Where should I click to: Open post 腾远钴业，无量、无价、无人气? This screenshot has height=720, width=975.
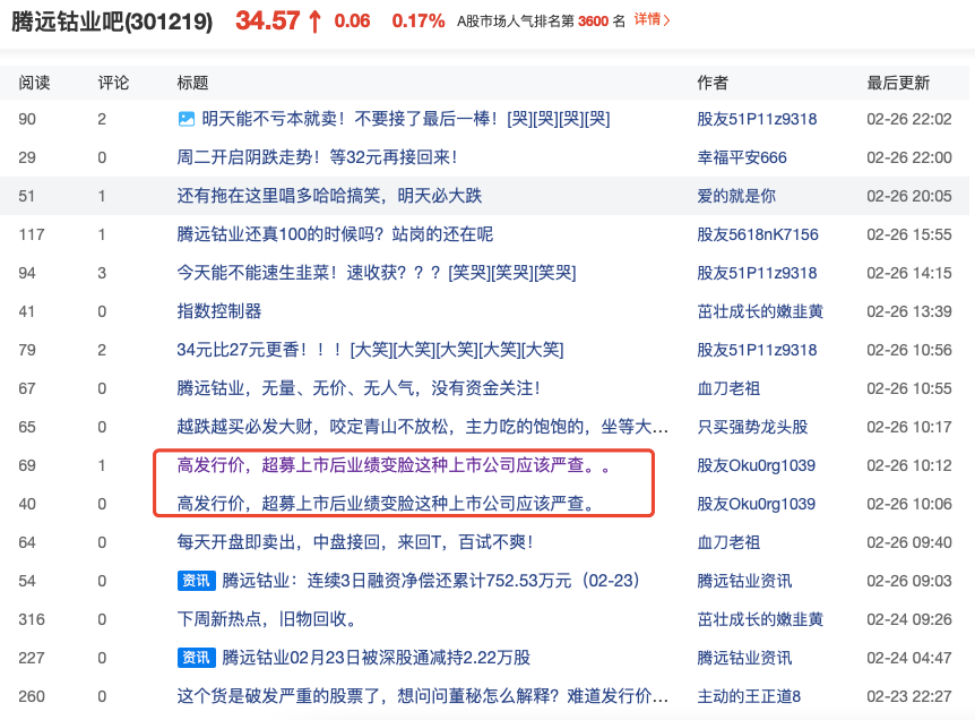(359, 389)
